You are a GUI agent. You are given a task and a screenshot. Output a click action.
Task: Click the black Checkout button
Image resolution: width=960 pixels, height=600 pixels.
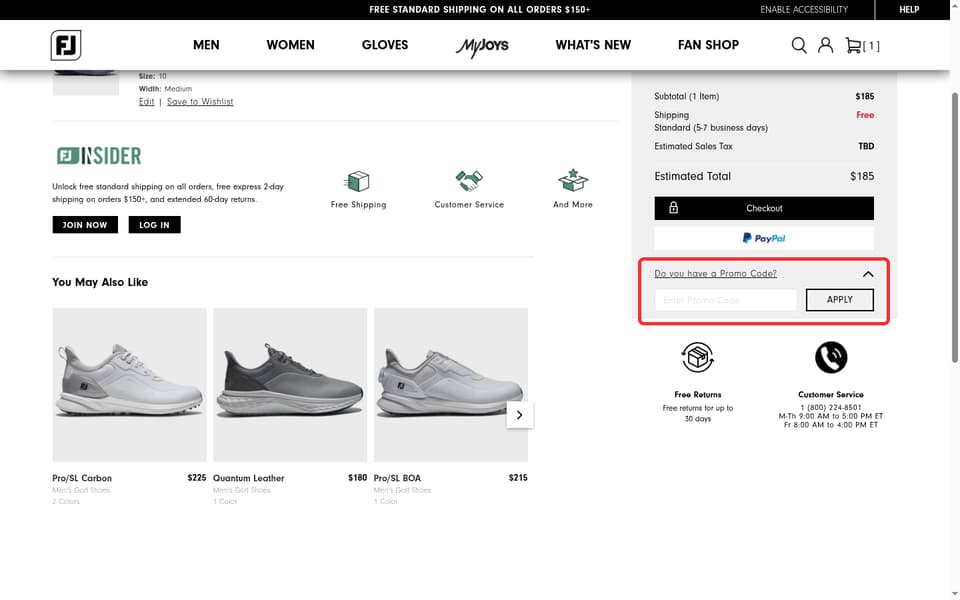(x=763, y=208)
